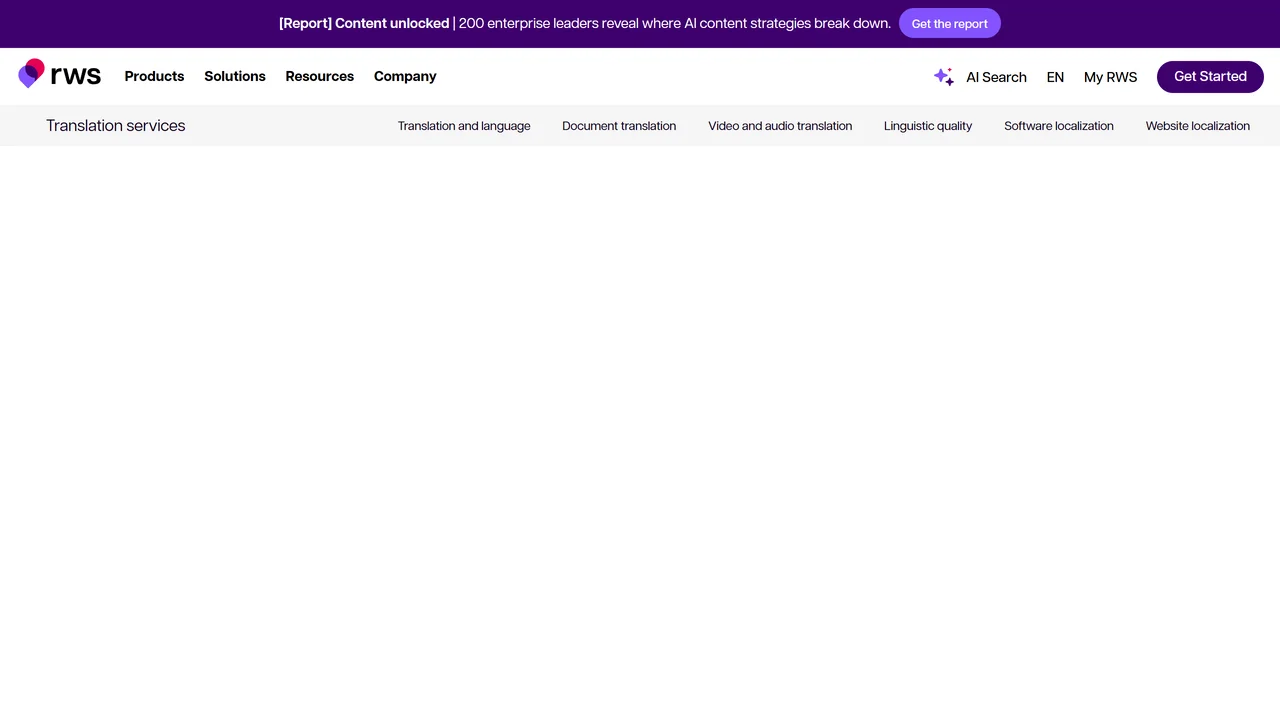
Task: Open the Products menu
Action: 154,76
